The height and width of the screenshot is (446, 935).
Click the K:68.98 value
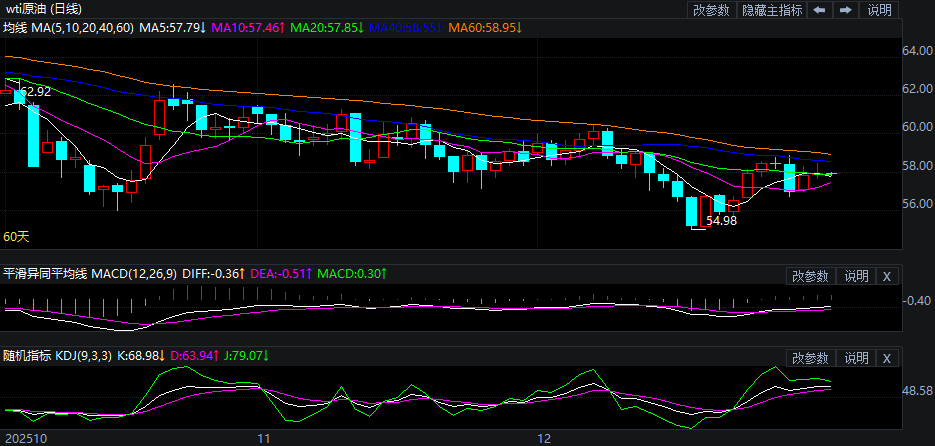[x=141, y=356]
